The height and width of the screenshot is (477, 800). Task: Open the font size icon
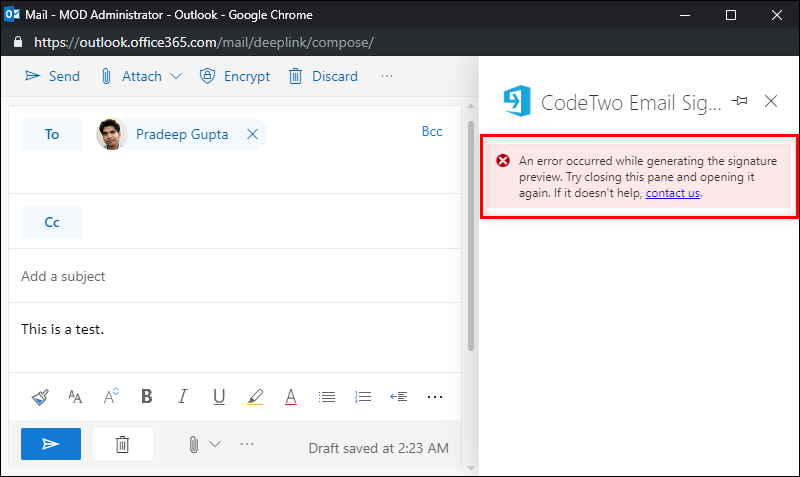(111, 396)
